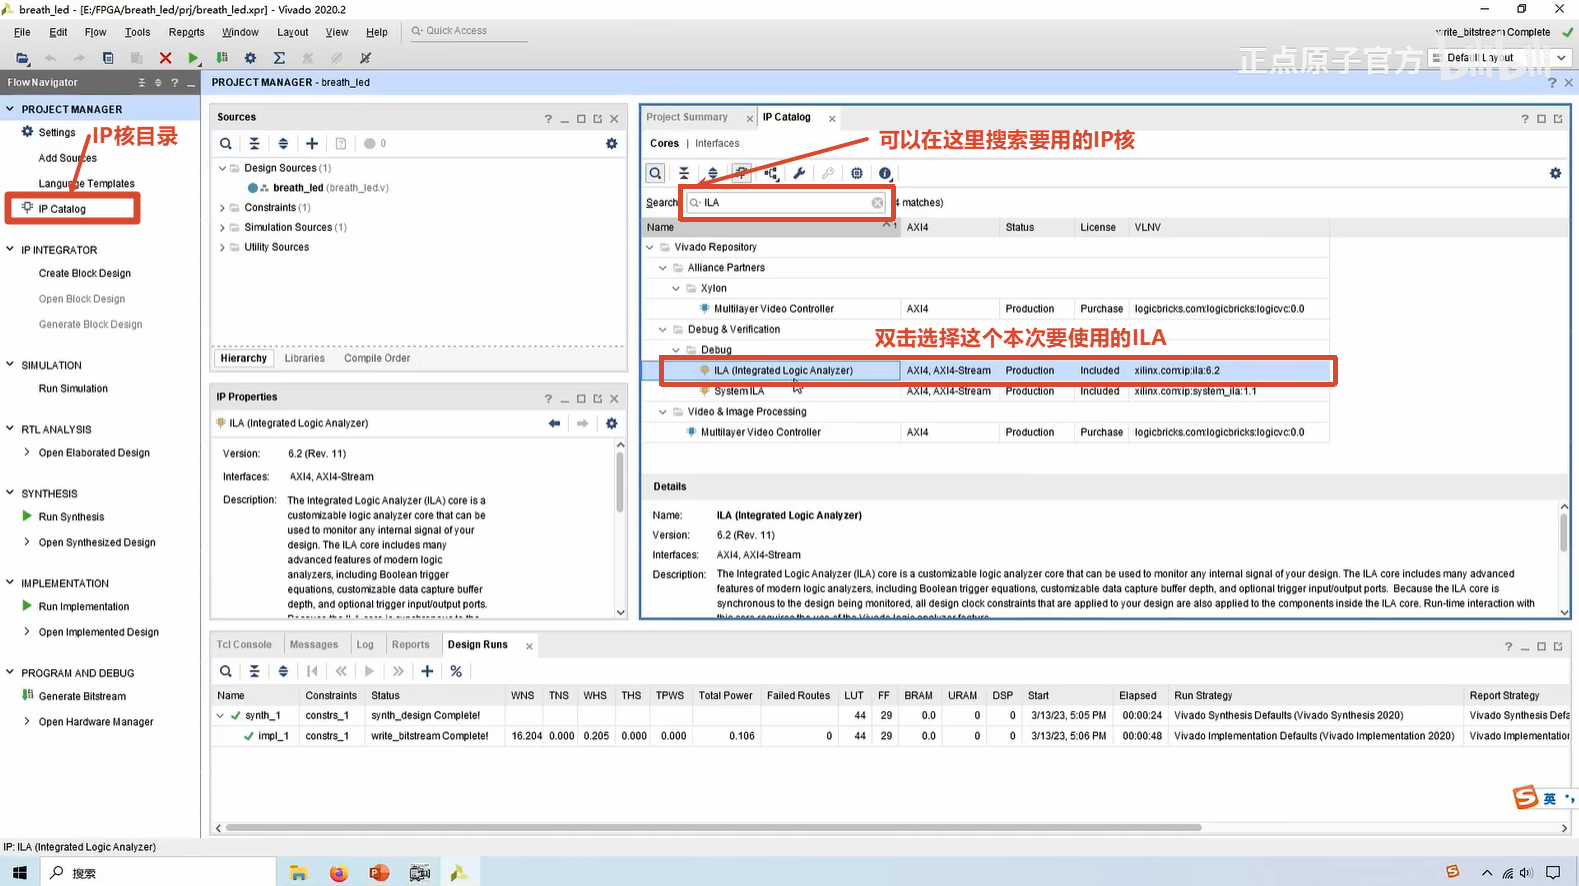
Task: Open File Explorer from taskbar
Action: click(x=298, y=873)
